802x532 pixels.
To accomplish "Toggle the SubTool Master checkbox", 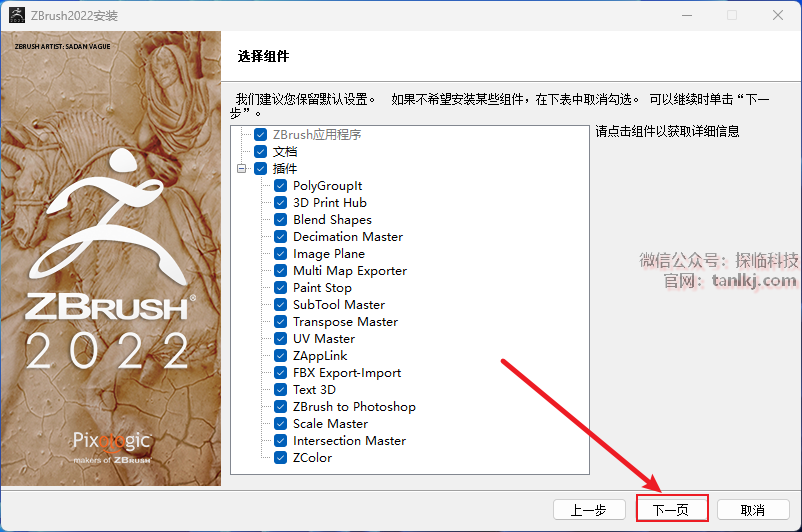I will (280, 304).
